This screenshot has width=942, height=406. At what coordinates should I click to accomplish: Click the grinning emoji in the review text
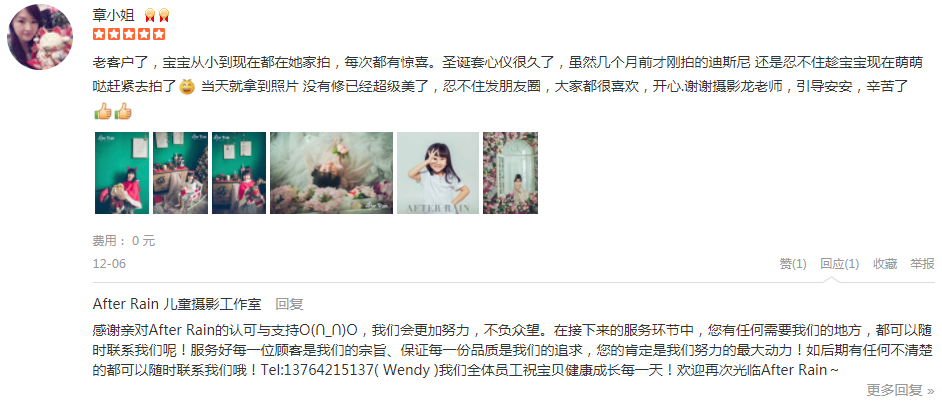187,87
